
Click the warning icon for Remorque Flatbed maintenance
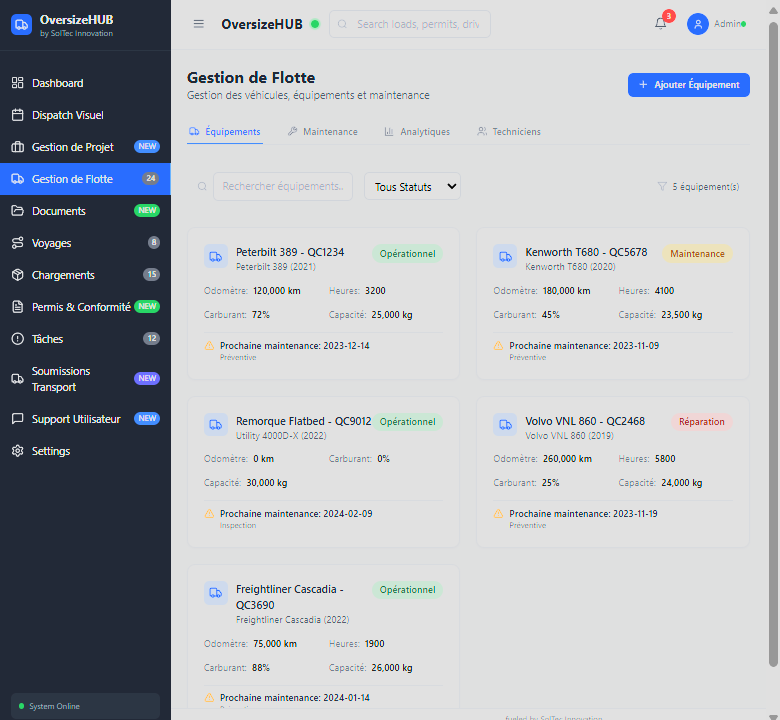[x=209, y=514]
